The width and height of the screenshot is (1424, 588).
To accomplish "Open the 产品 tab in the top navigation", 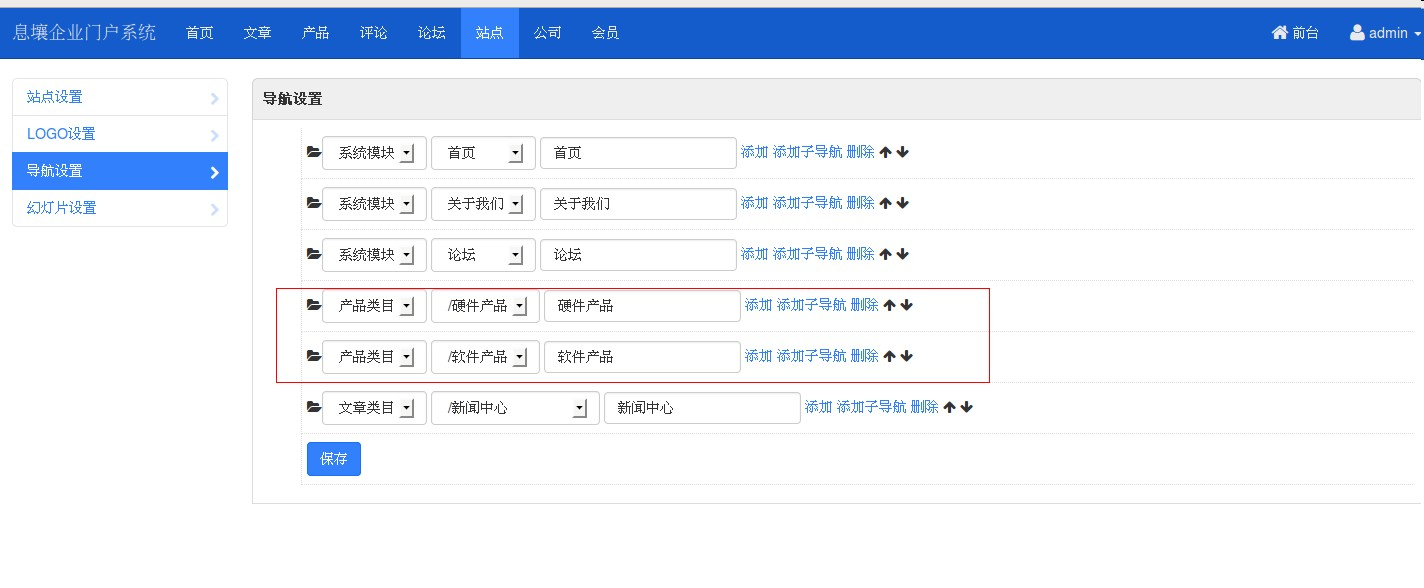I will click(x=315, y=33).
